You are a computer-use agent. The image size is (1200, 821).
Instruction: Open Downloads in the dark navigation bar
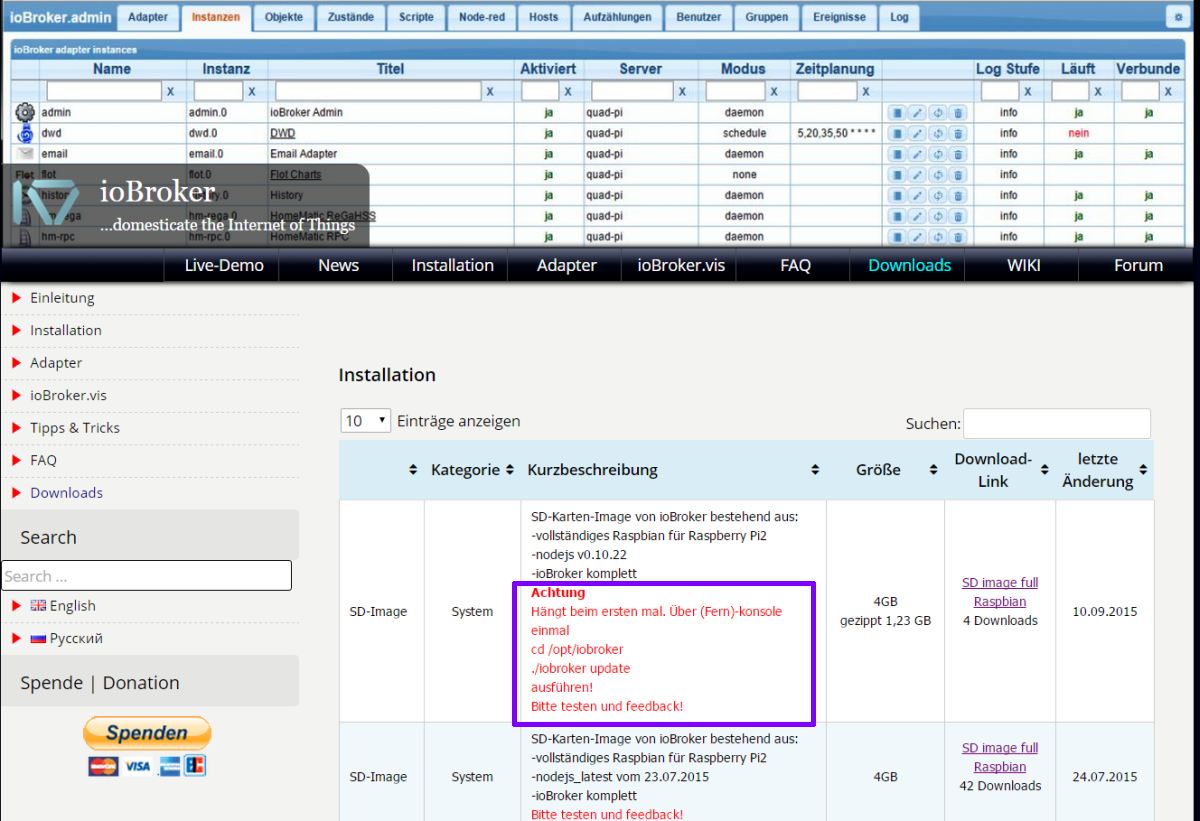910,265
